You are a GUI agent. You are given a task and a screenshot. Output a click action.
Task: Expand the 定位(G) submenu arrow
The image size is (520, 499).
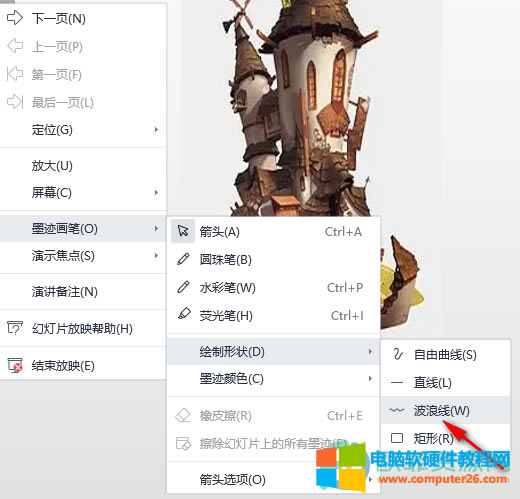point(156,129)
